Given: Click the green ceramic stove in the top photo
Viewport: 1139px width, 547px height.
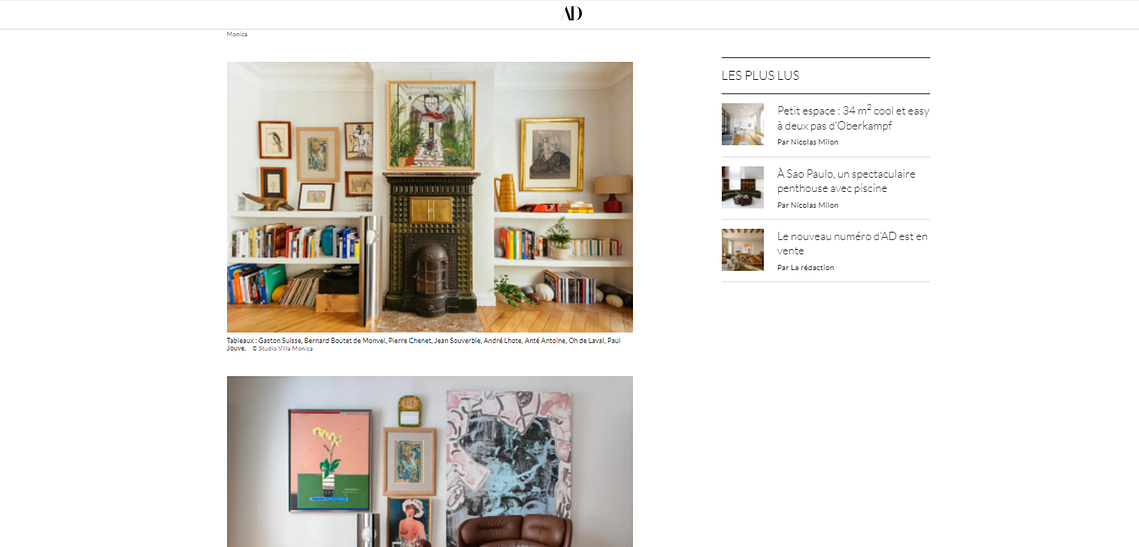Looking at the screenshot, I should (431, 243).
